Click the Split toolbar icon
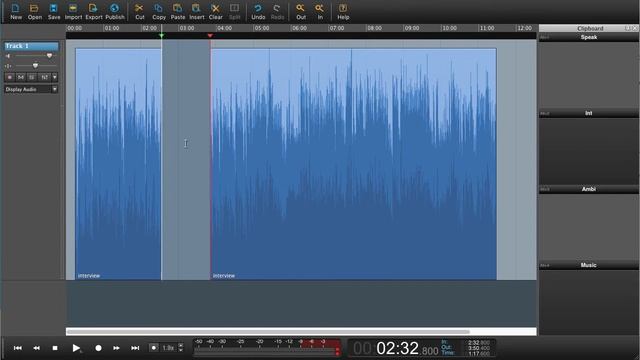Screen dimensions: 640x360 [x=234, y=11]
